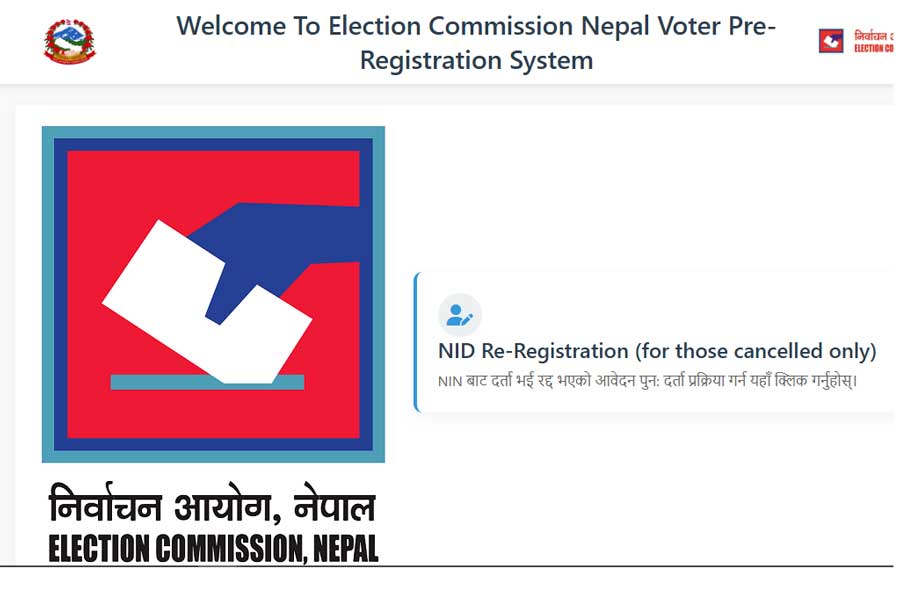Click the red 'ELECTION CO' text in header
The width and height of the screenshot is (900, 594).
873,49
